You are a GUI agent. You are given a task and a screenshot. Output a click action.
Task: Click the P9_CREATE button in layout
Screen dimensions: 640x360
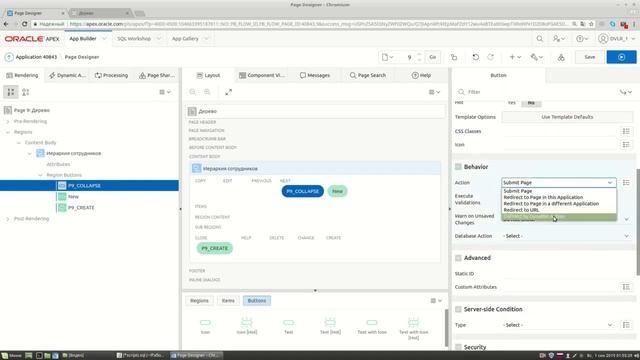[215, 248]
